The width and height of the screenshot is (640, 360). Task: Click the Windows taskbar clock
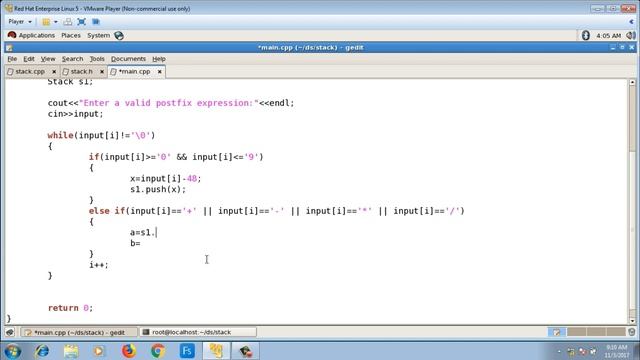(617, 351)
